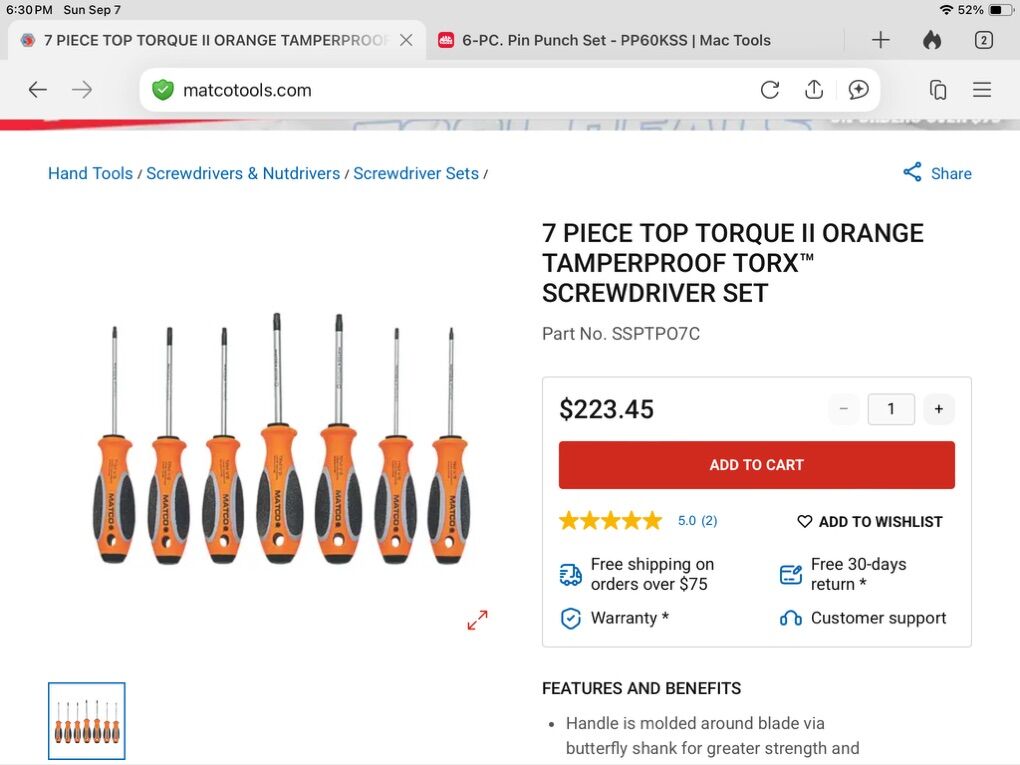This screenshot has width=1020, height=765.
Task: Go to Screwdrivers & Nutdrivers category
Action: [243, 173]
